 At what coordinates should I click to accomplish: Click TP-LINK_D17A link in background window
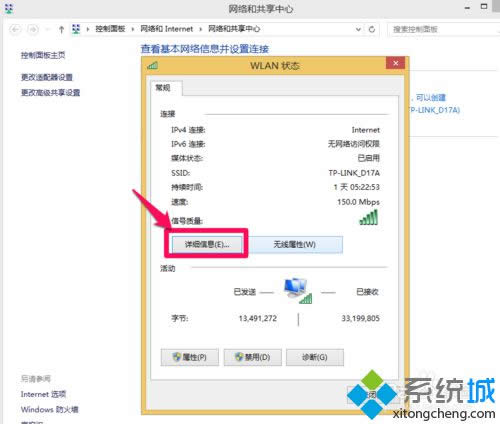pyautogui.click(x=434, y=110)
